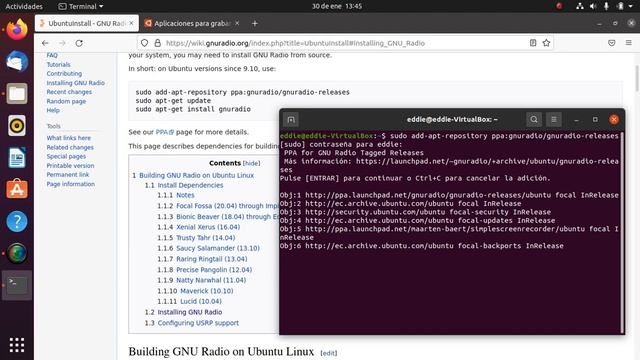Launch LibreOffice Writer from the dock

point(17,158)
